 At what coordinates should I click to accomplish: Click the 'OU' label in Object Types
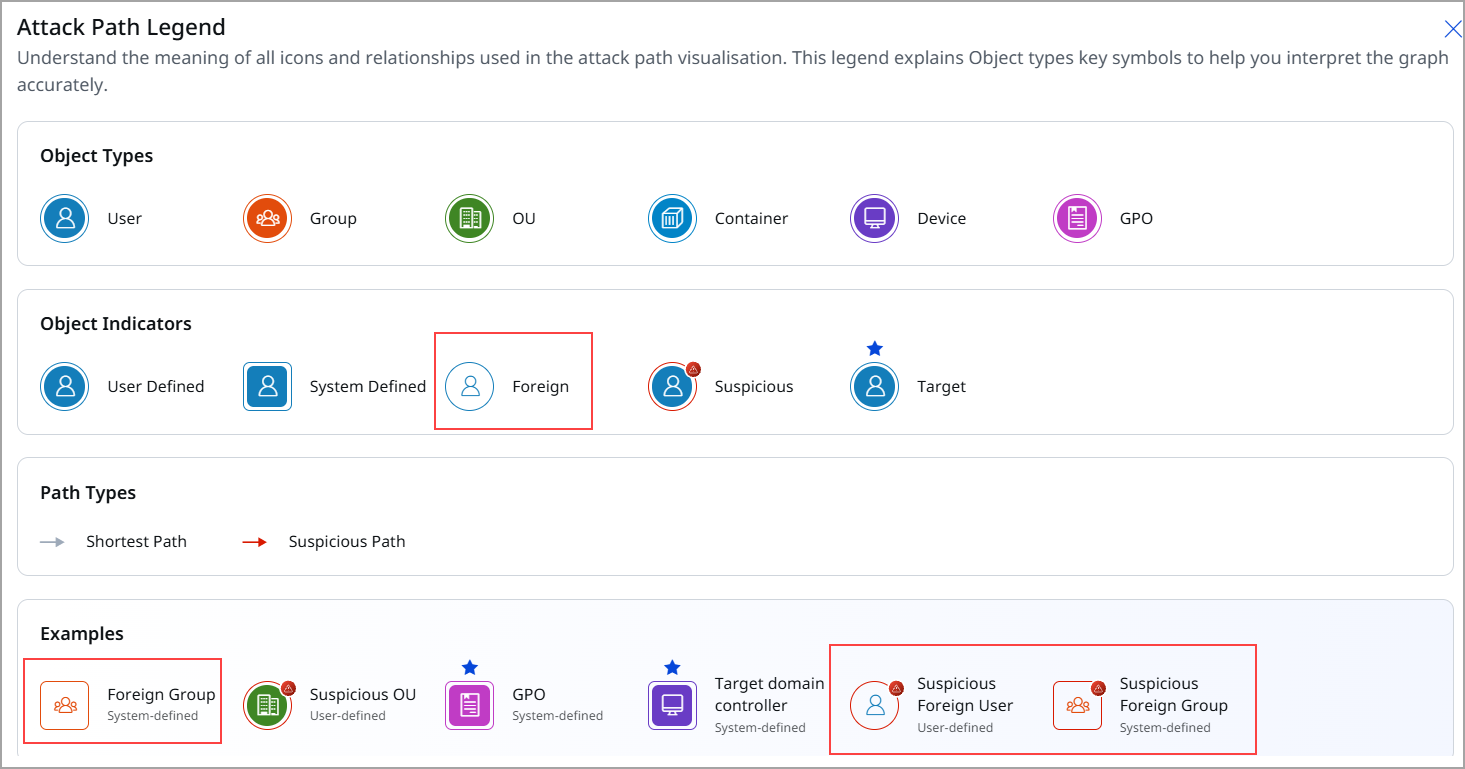coord(524,218)
